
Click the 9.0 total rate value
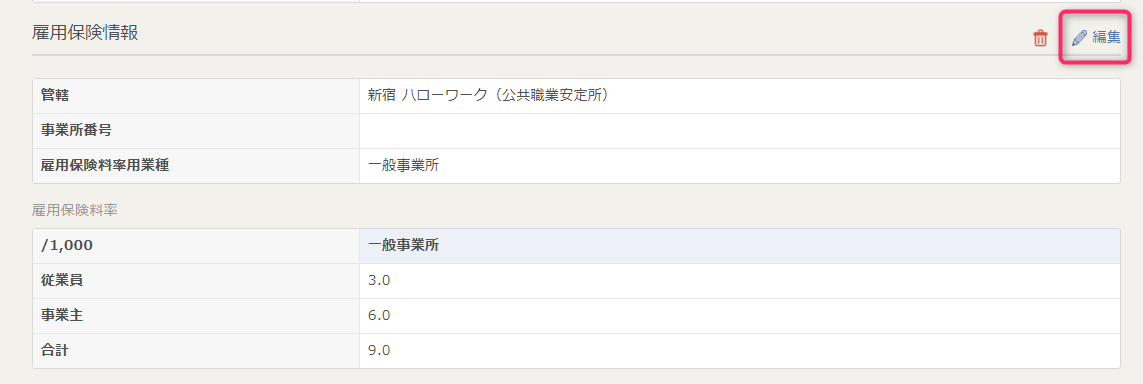(379, 350)
